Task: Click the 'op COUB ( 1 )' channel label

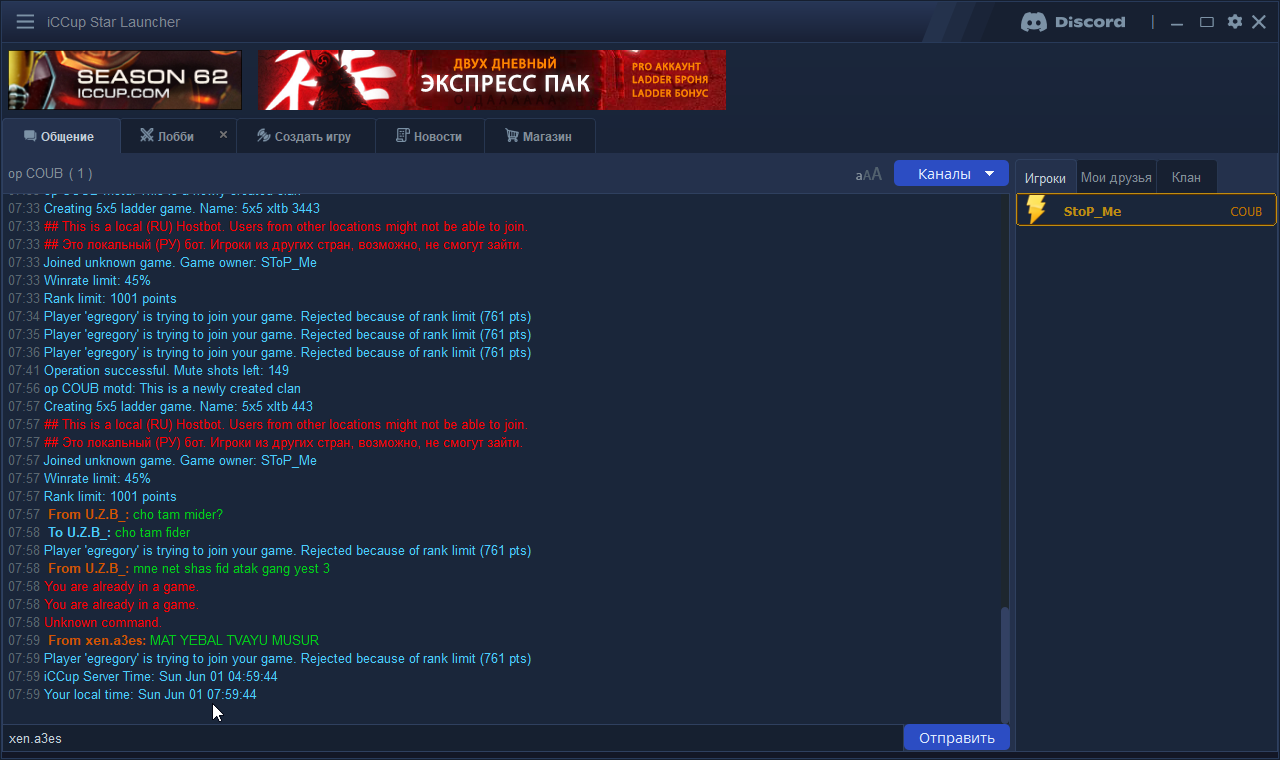Action: [x=50, y=173]
